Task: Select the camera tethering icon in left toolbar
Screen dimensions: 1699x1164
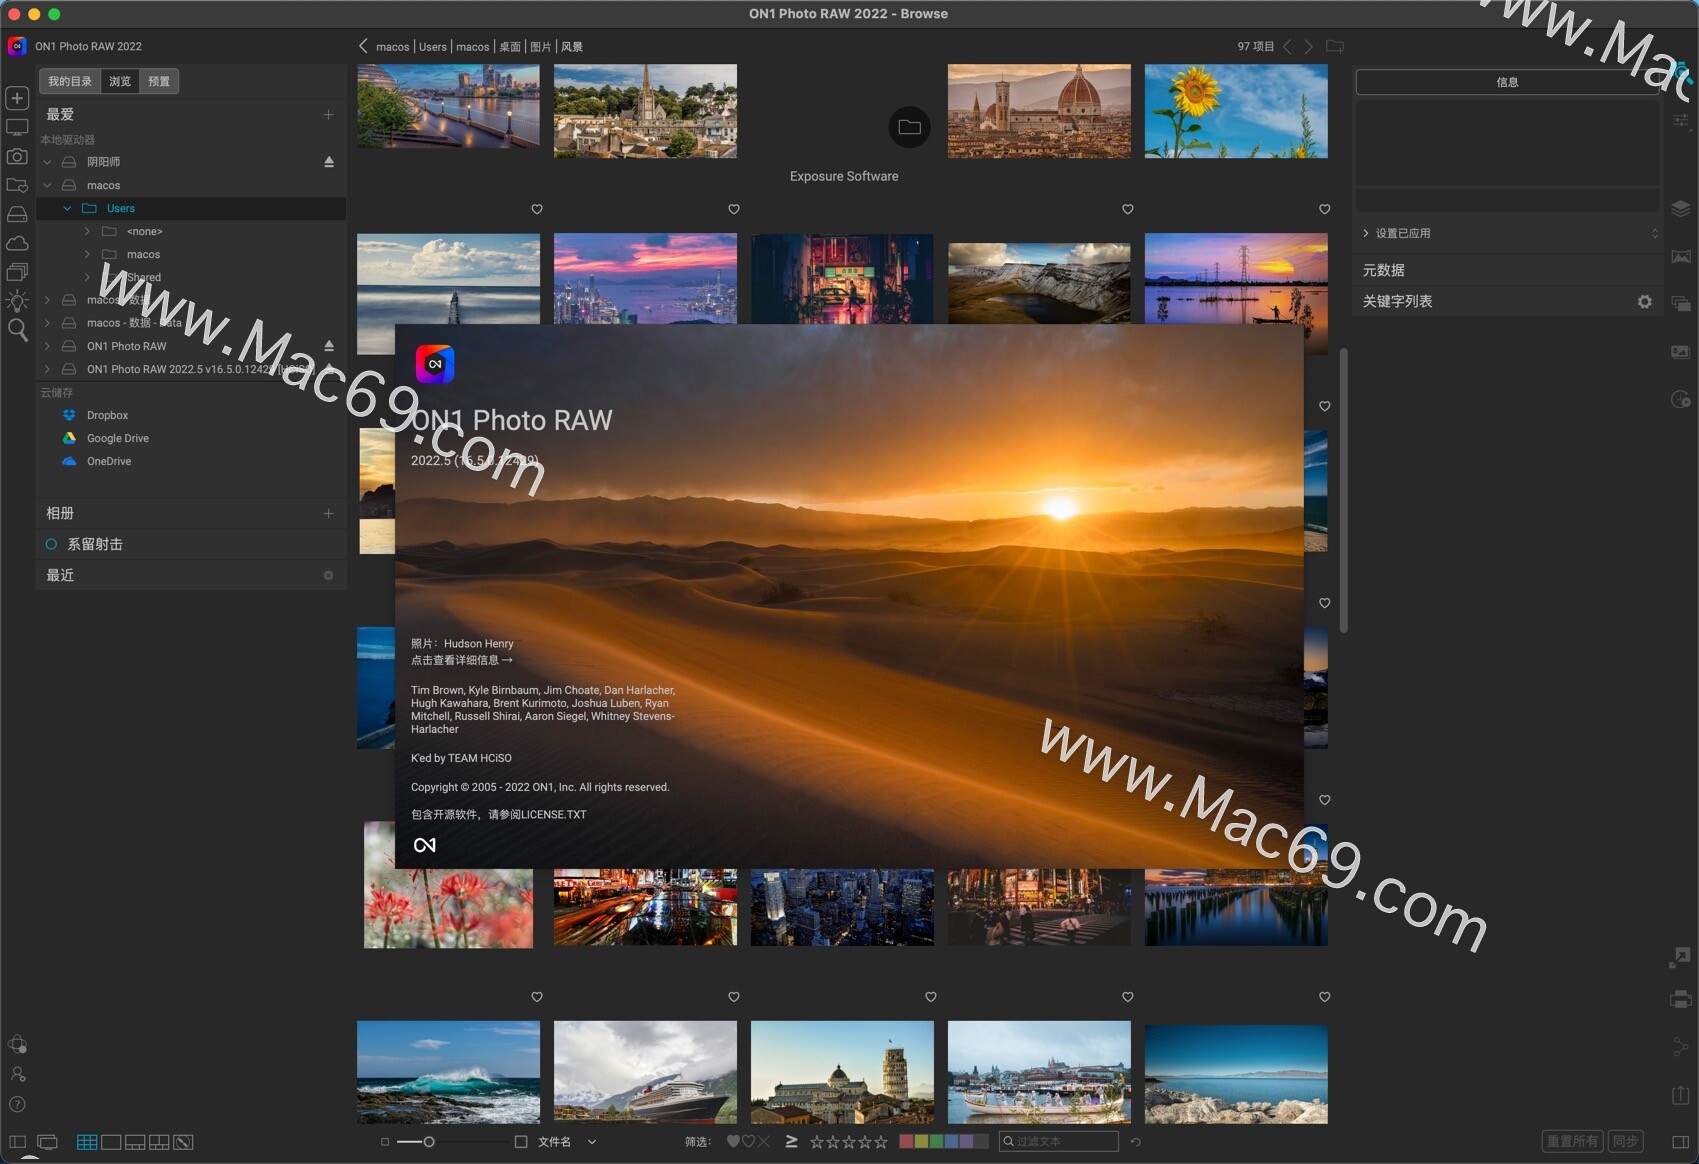Action: [17, 157]
